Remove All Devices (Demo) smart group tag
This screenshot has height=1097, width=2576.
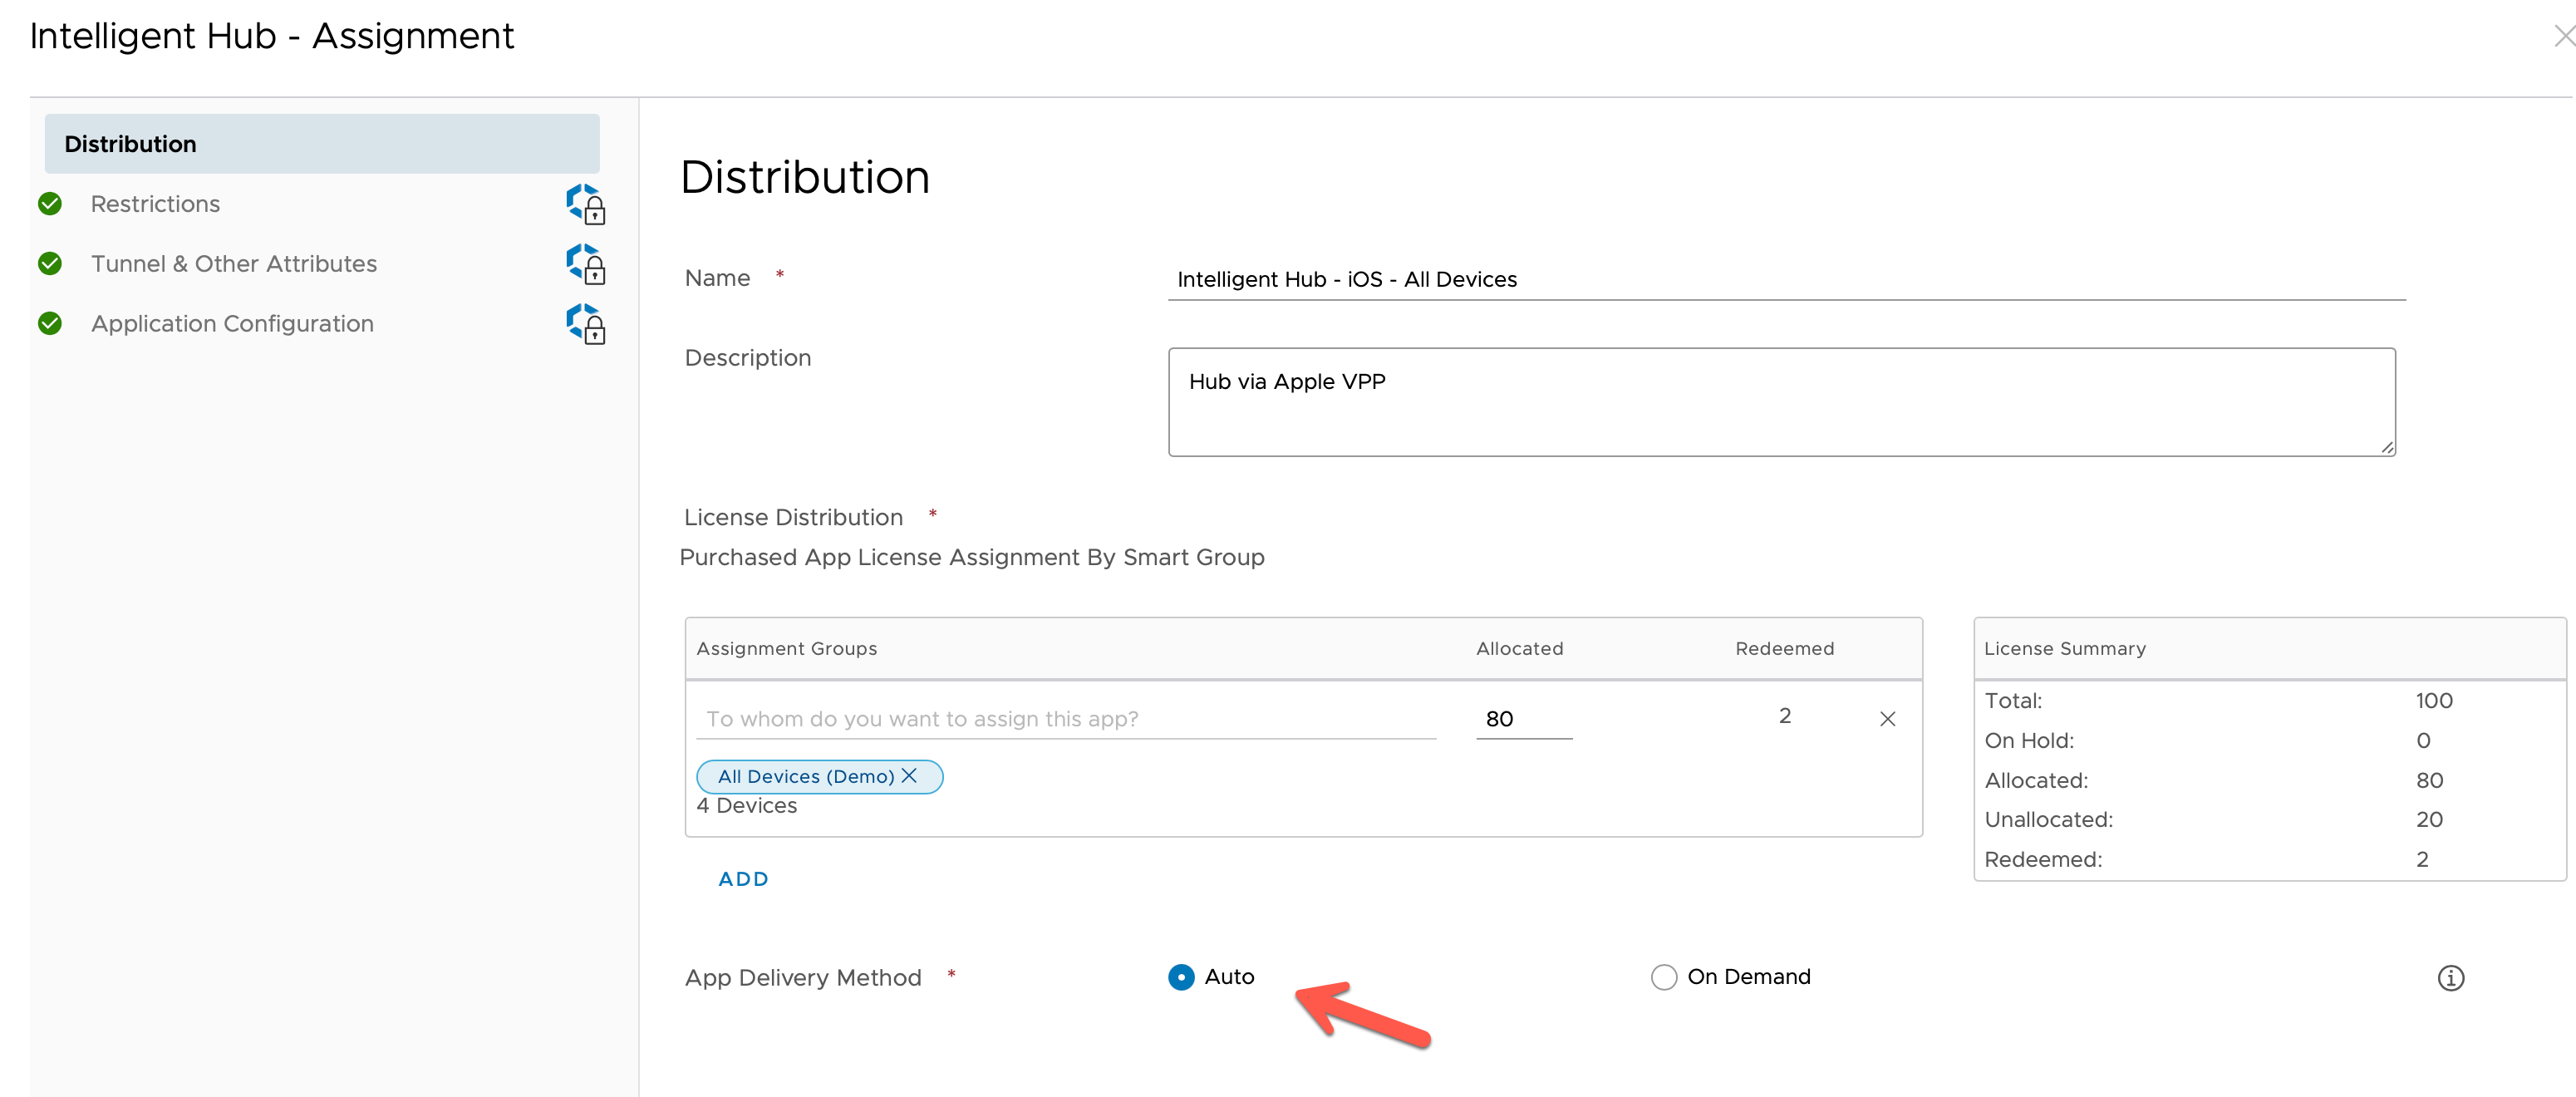[909, 776]
